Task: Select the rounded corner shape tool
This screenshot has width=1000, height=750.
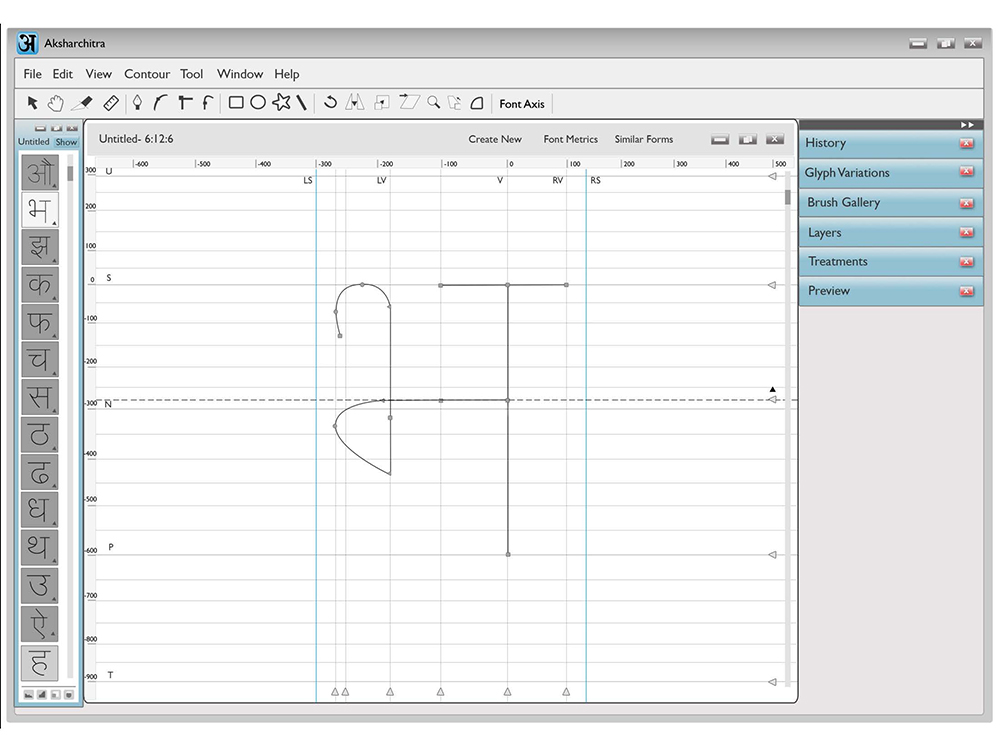Action: pos(477,103)
